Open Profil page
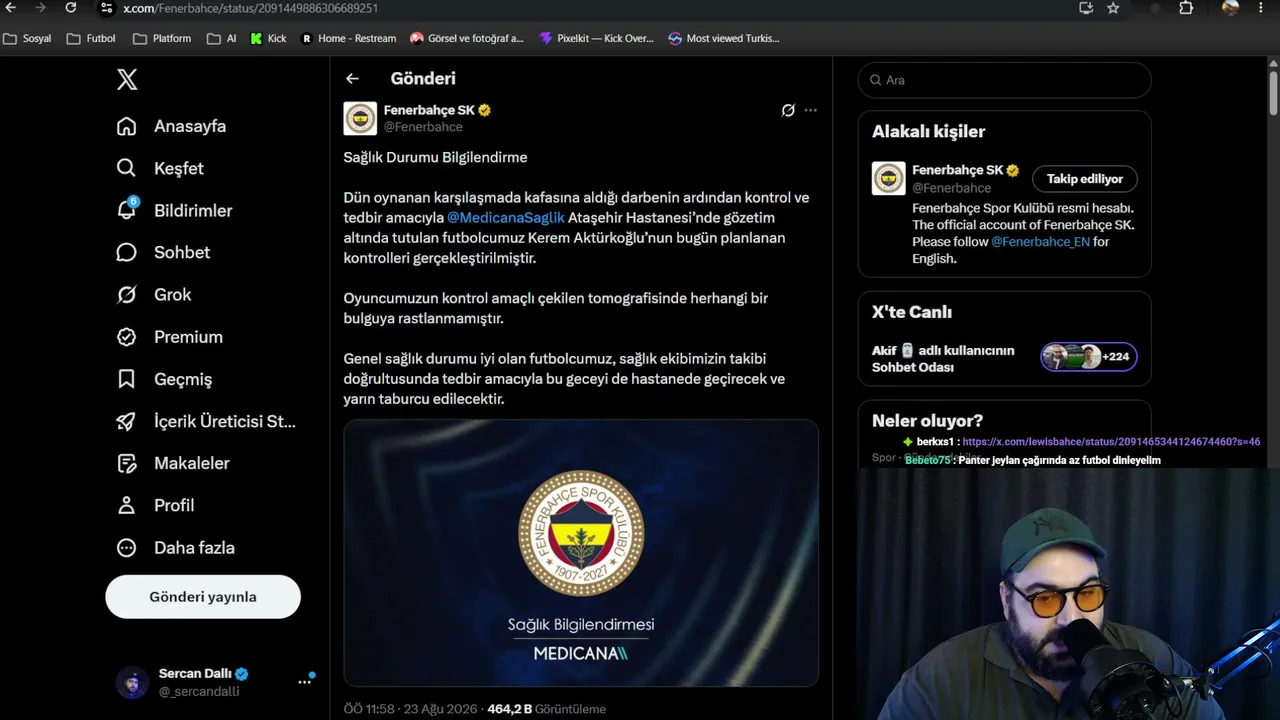The height and width of the screenshot is (720, 1280). coord(155,505)
